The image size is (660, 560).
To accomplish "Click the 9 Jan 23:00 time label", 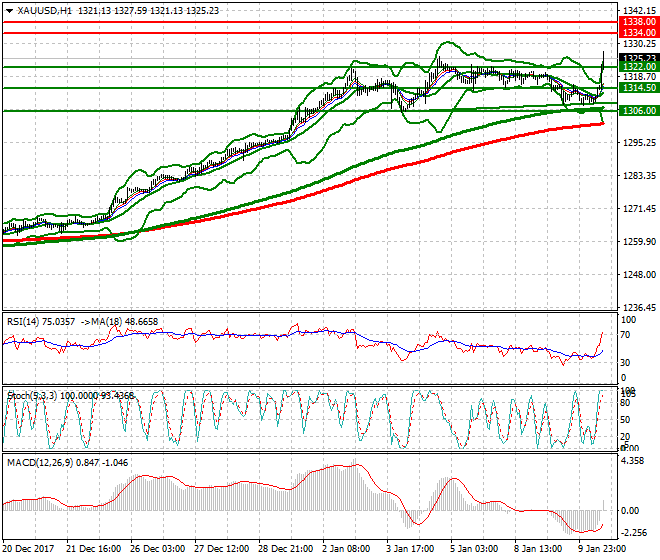I will tap(602, 549).
